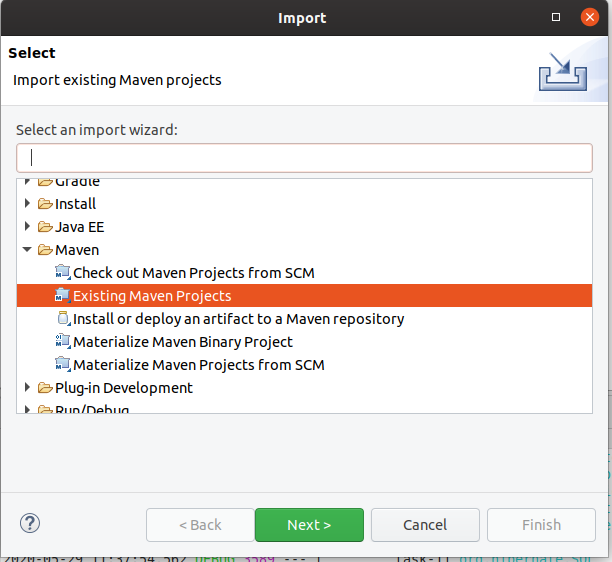Select Materialize Maven Binary Project entry

(183, 342)
